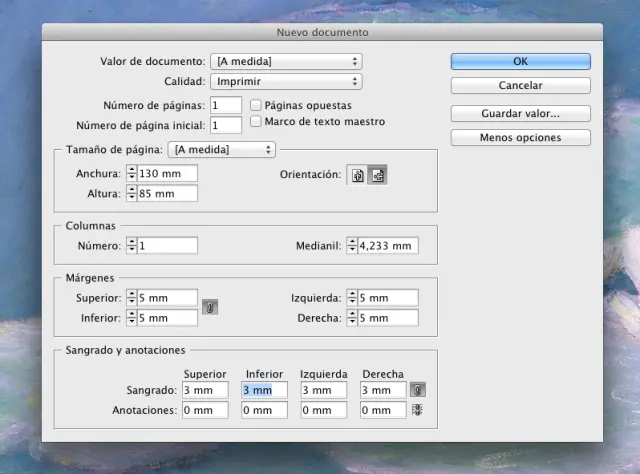The image size is (640, 474).
Task: Open the Tamaño de página dropdown
Action: [x=222, y=150]
